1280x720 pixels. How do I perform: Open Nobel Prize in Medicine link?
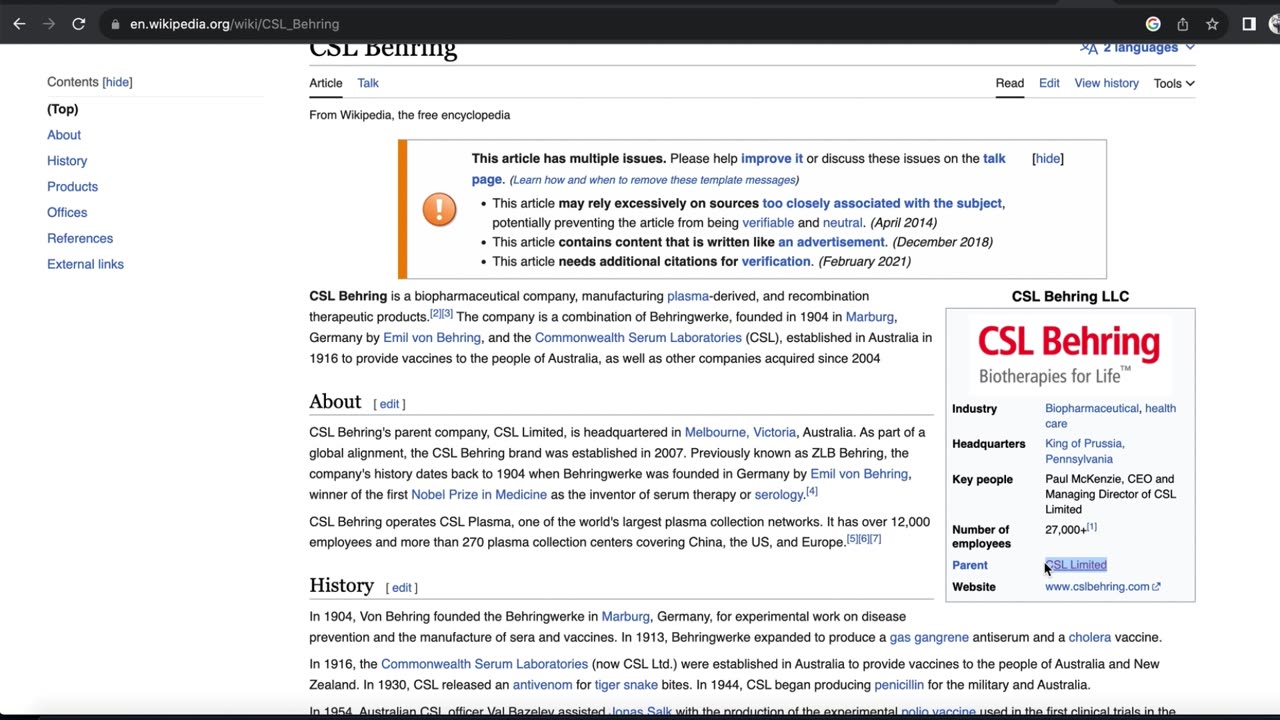click(x=479, y=494)
